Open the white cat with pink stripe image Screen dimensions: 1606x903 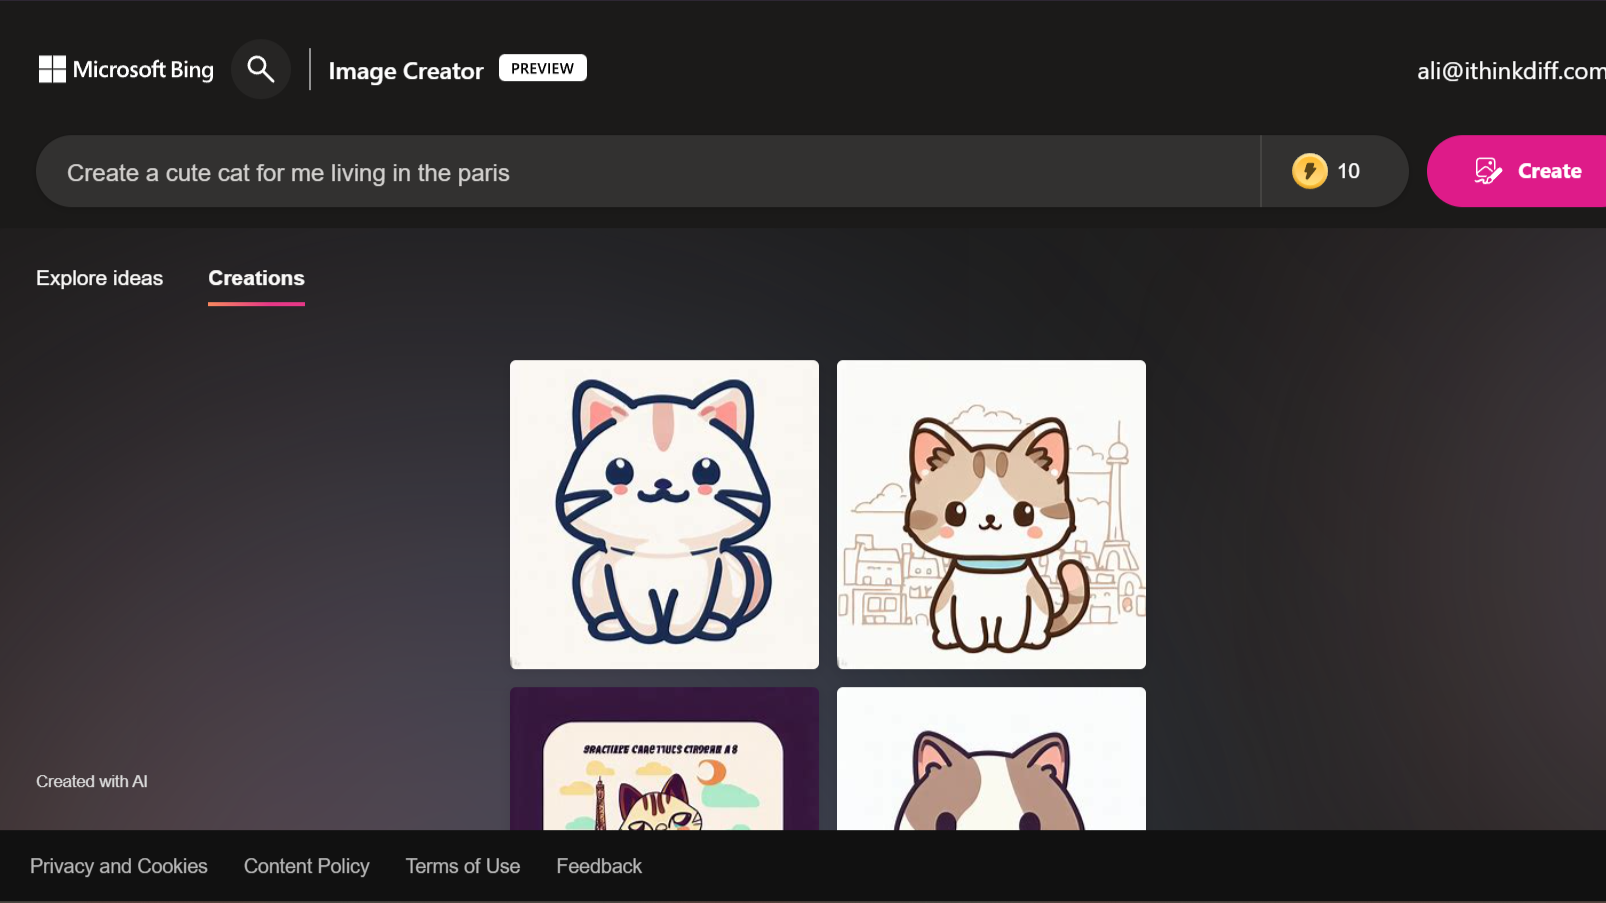[664, 514]
